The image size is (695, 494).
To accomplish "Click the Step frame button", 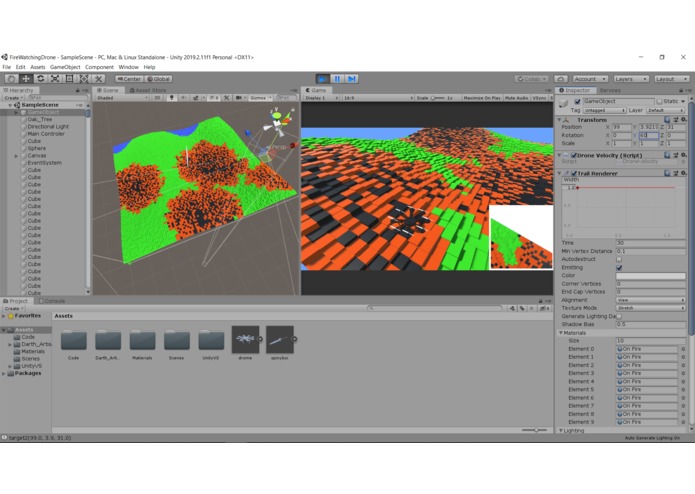I will (351, 79).
